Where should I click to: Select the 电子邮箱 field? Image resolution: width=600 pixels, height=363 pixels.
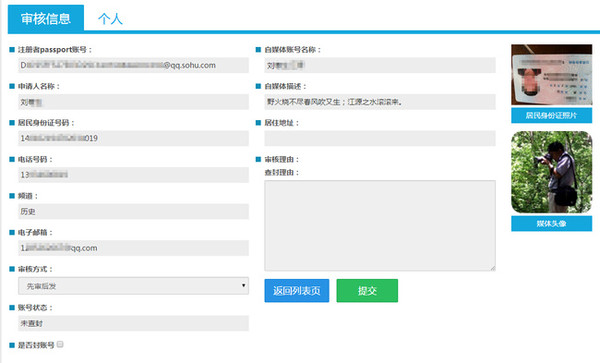click(133, 248)
